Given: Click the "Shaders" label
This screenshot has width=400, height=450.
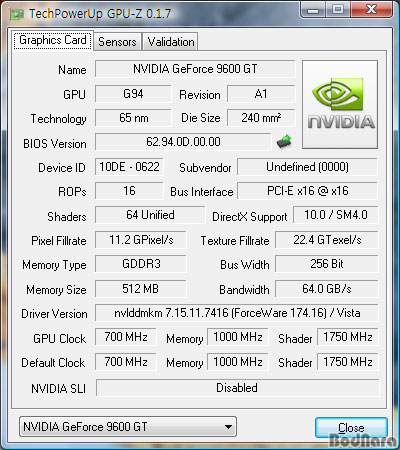Looking at the screenshot, I should 67,217.
